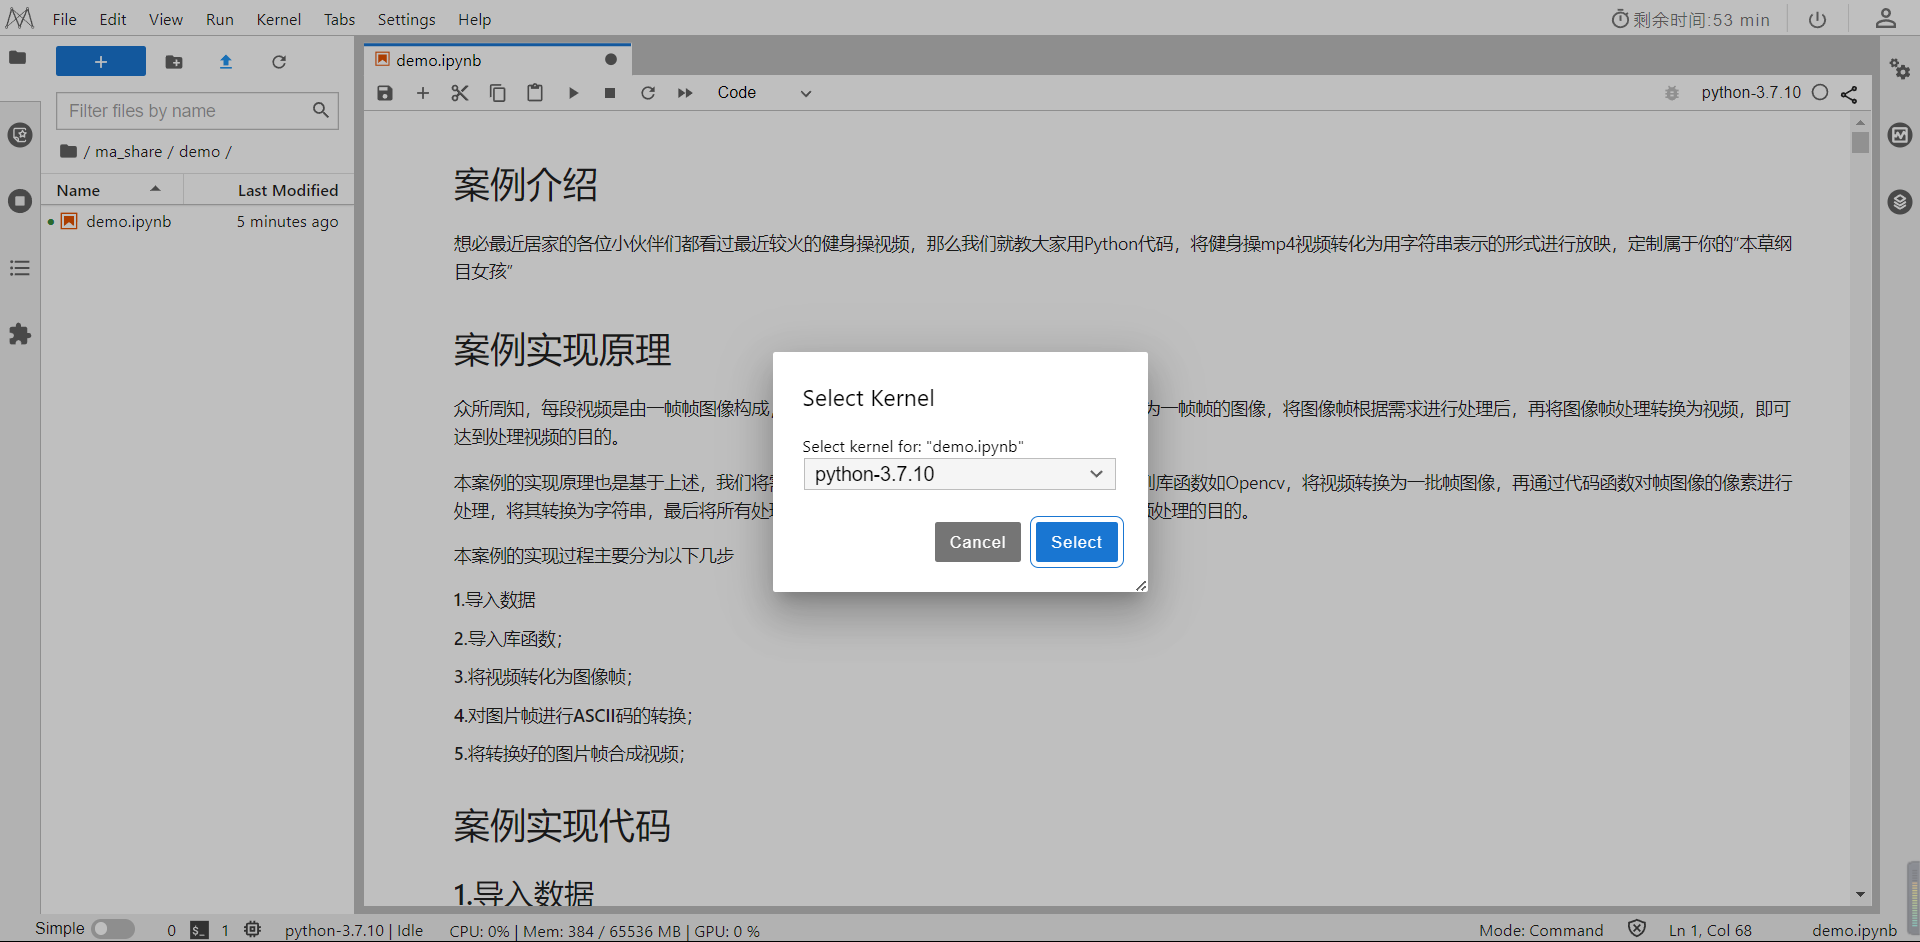Create a new folder
The image size is (1920, 942).
tap(174, 62)
